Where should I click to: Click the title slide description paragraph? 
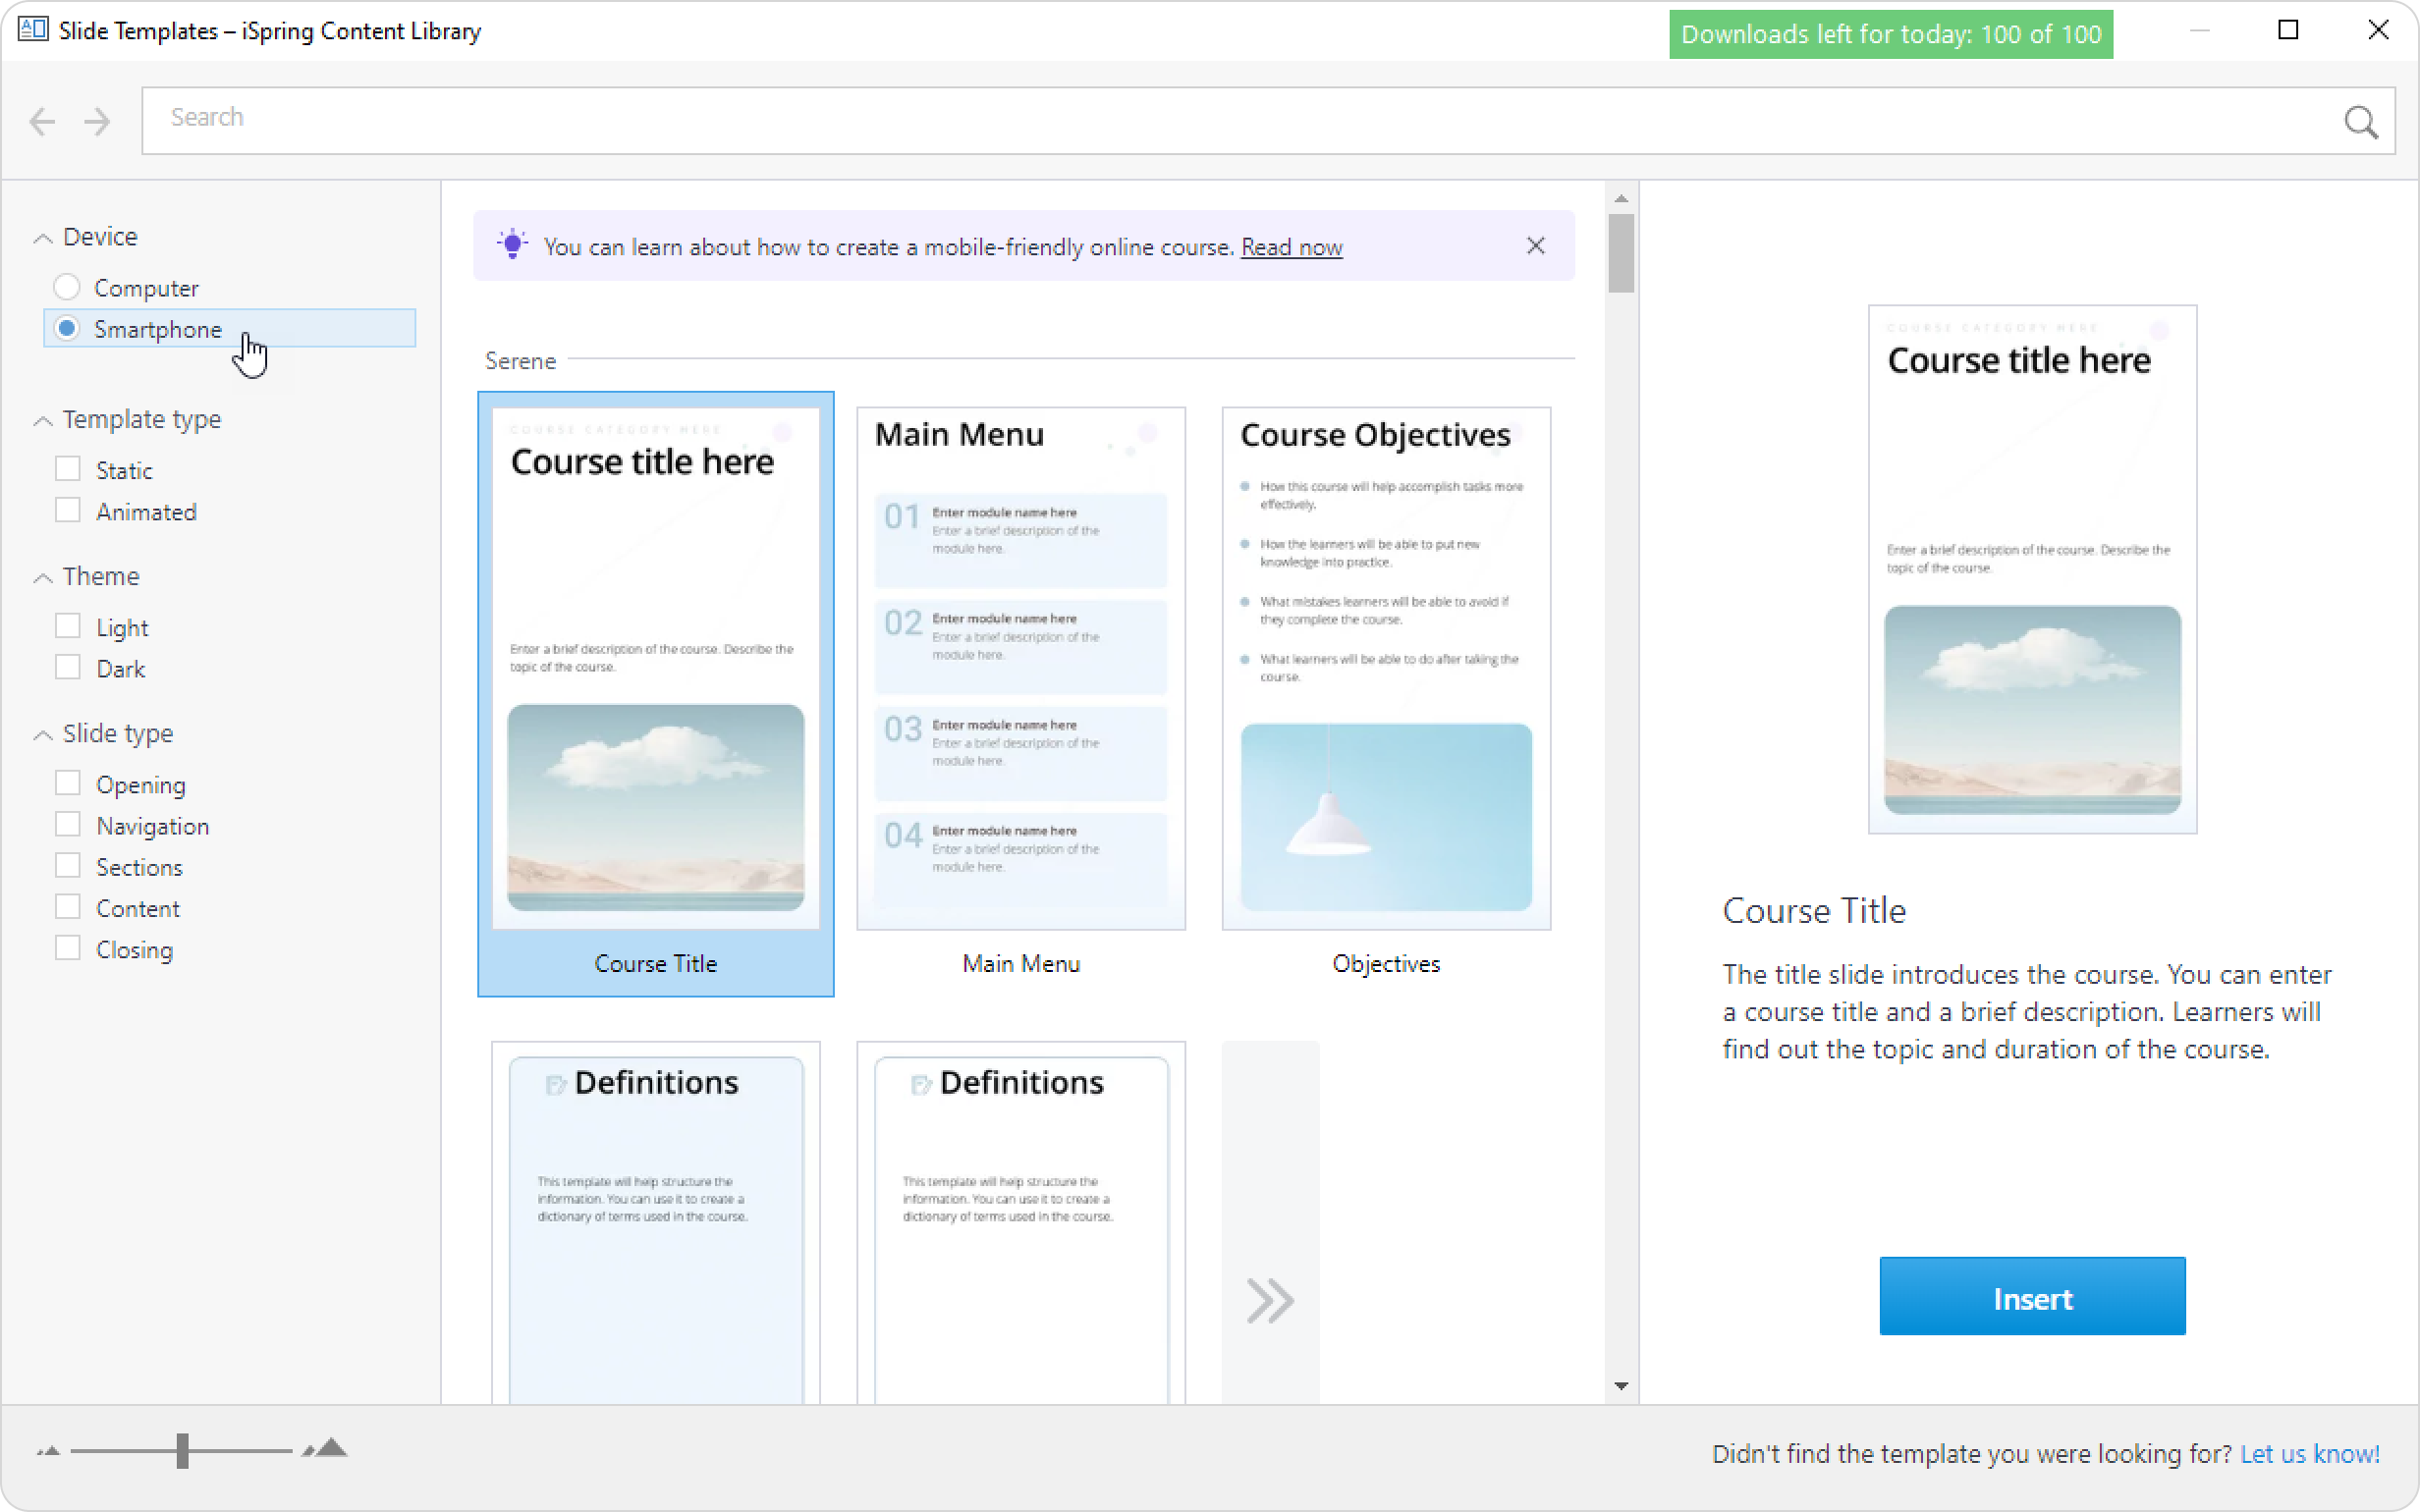tap(2026, 1011)
